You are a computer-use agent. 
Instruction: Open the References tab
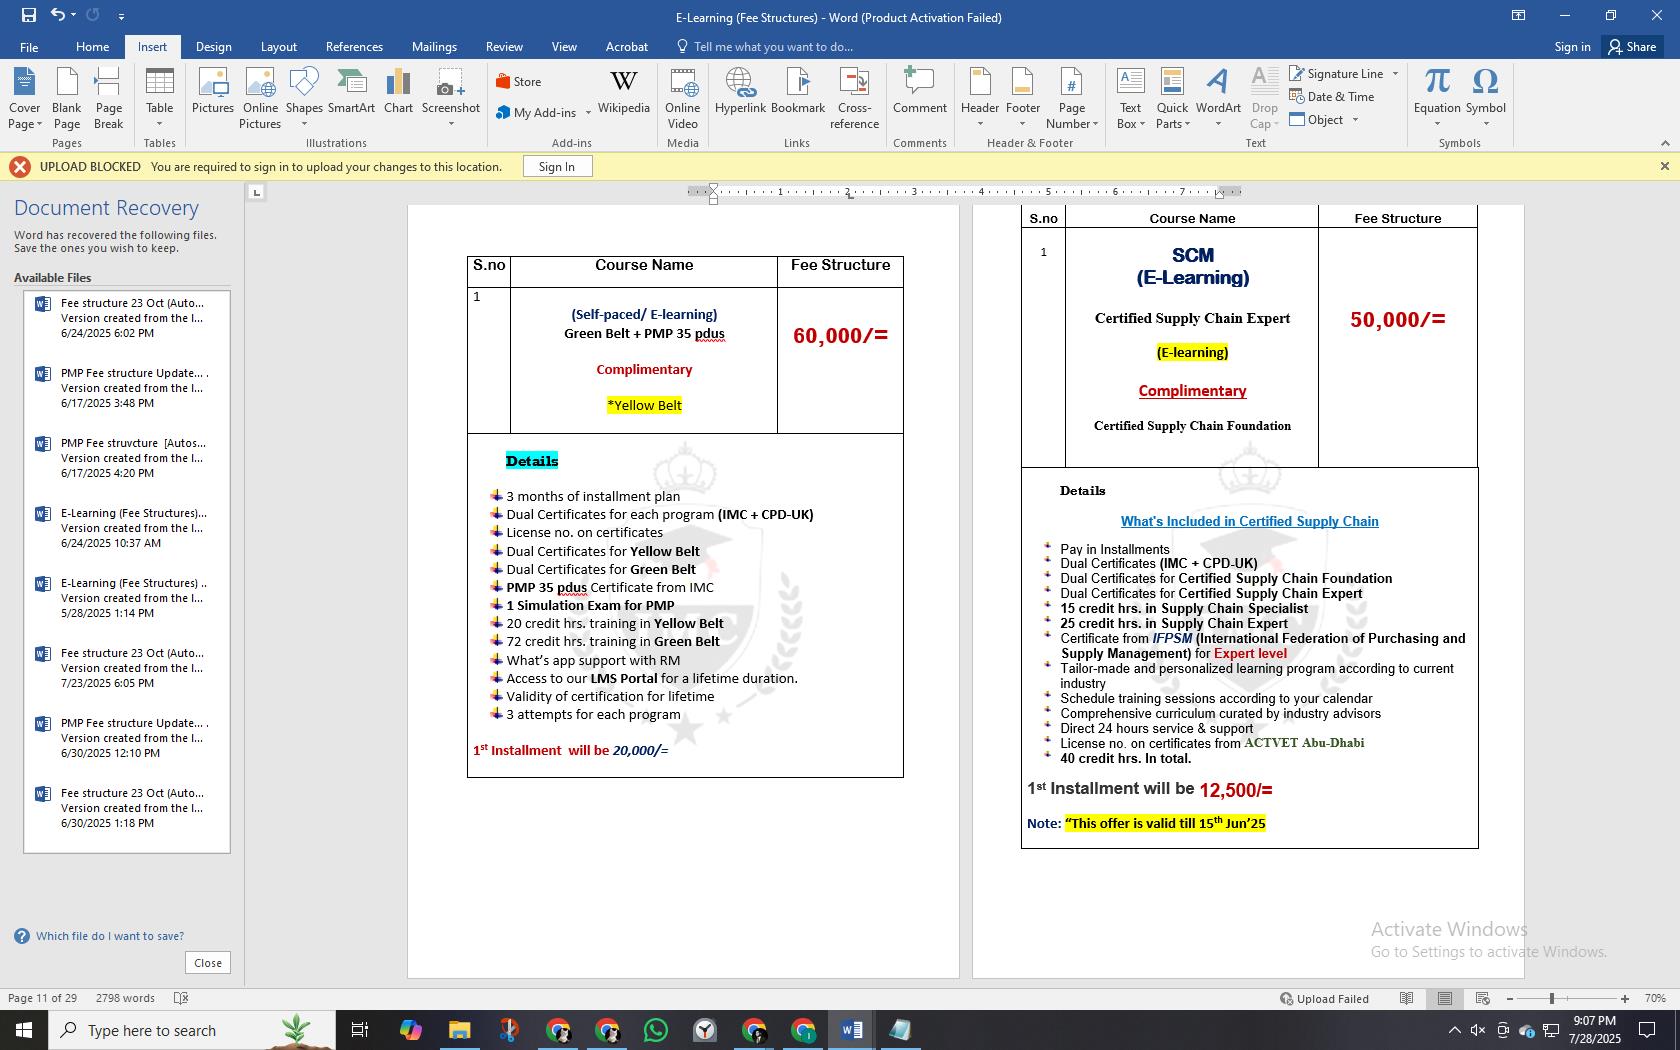tap(354, 47)
